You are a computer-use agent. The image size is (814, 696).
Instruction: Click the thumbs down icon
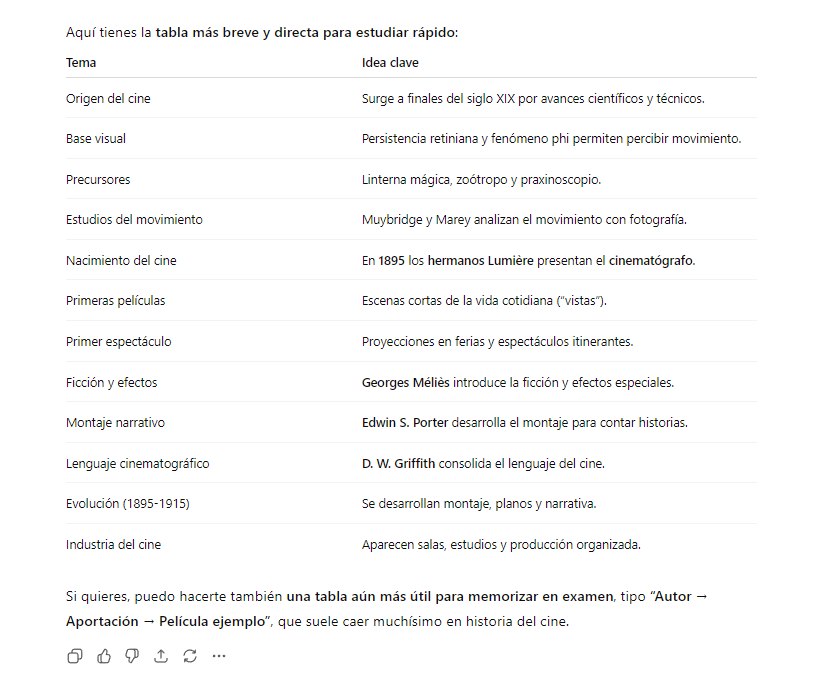point(132,656)
